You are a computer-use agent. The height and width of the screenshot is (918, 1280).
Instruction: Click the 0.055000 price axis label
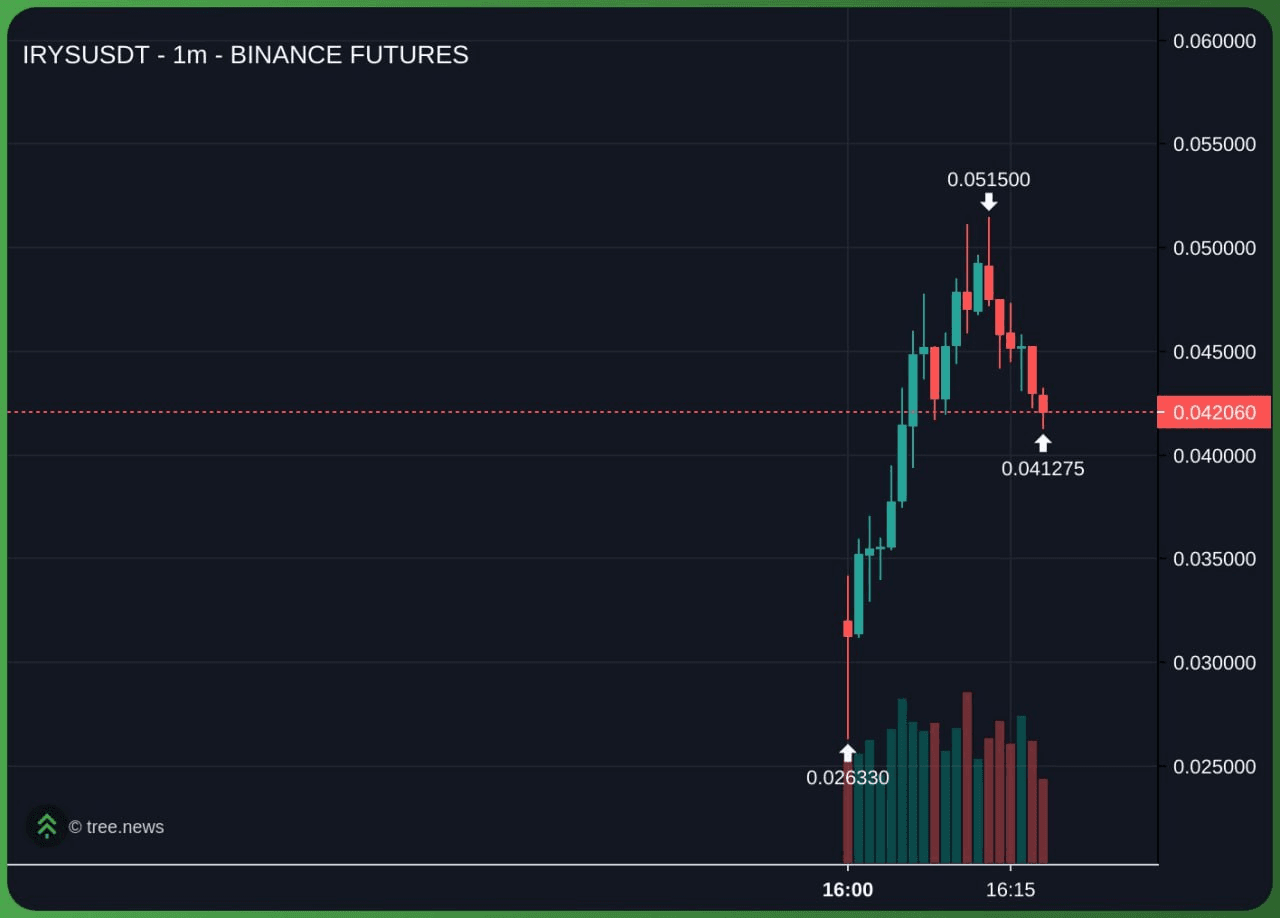tap(1214, 144)
